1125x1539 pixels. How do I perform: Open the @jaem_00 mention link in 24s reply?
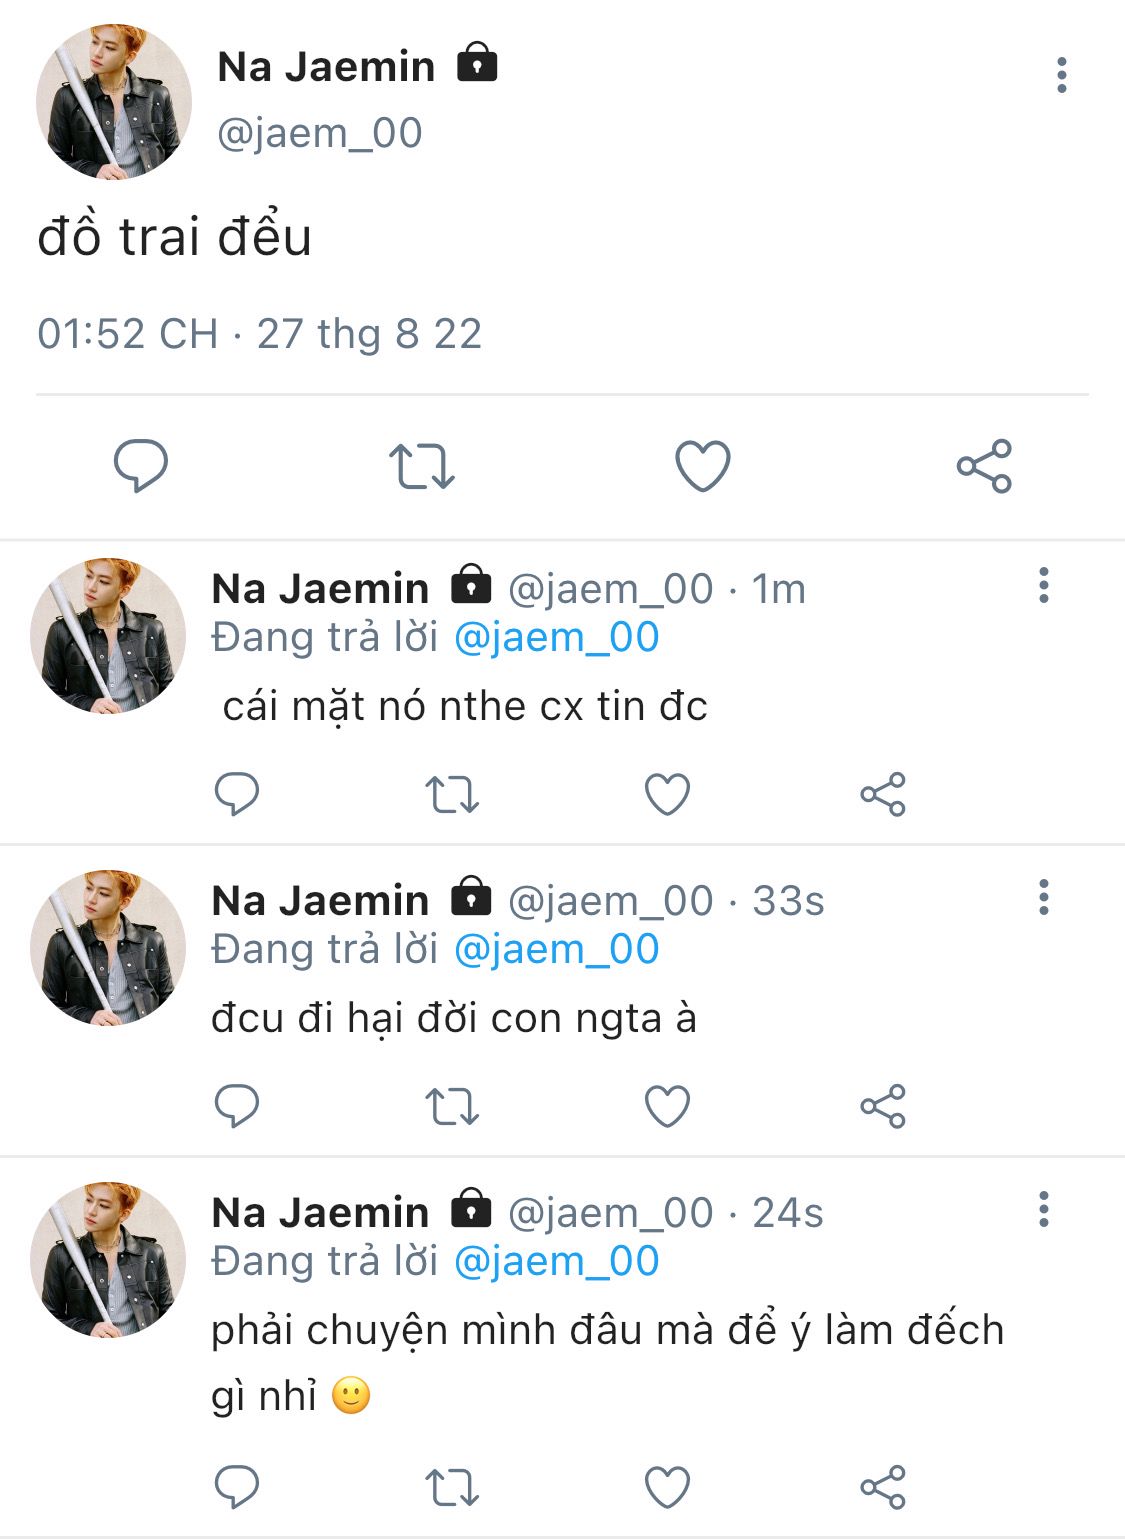tap(557, 1262)
